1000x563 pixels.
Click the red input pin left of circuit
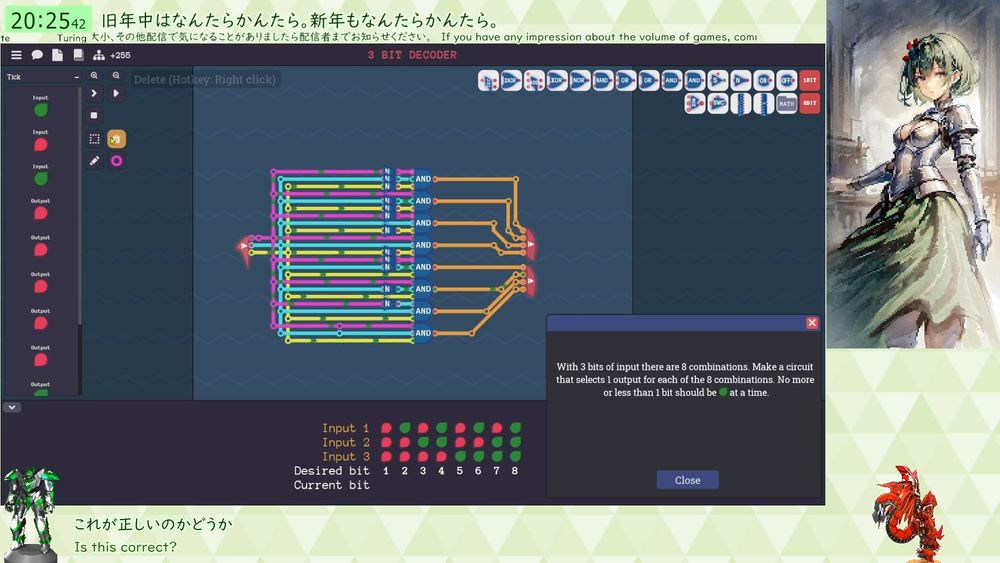click(x=244, y=247)
